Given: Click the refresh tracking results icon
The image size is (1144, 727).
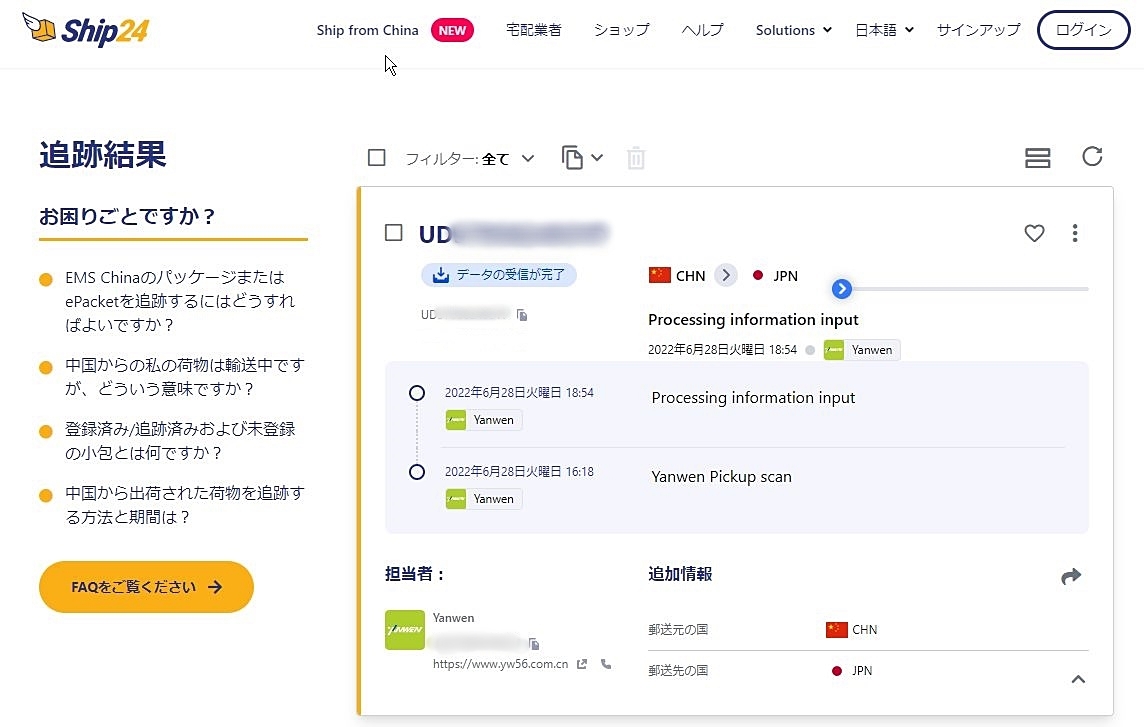Looking at the screenshot, I should 1092,157.
